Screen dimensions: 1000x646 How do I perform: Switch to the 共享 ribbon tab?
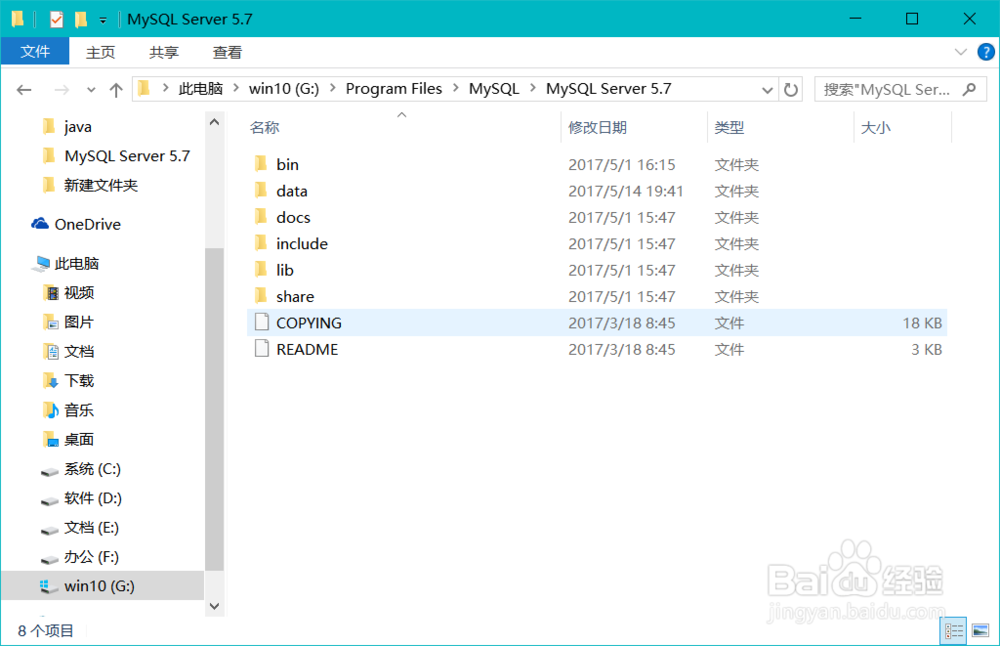click(163, 52)
